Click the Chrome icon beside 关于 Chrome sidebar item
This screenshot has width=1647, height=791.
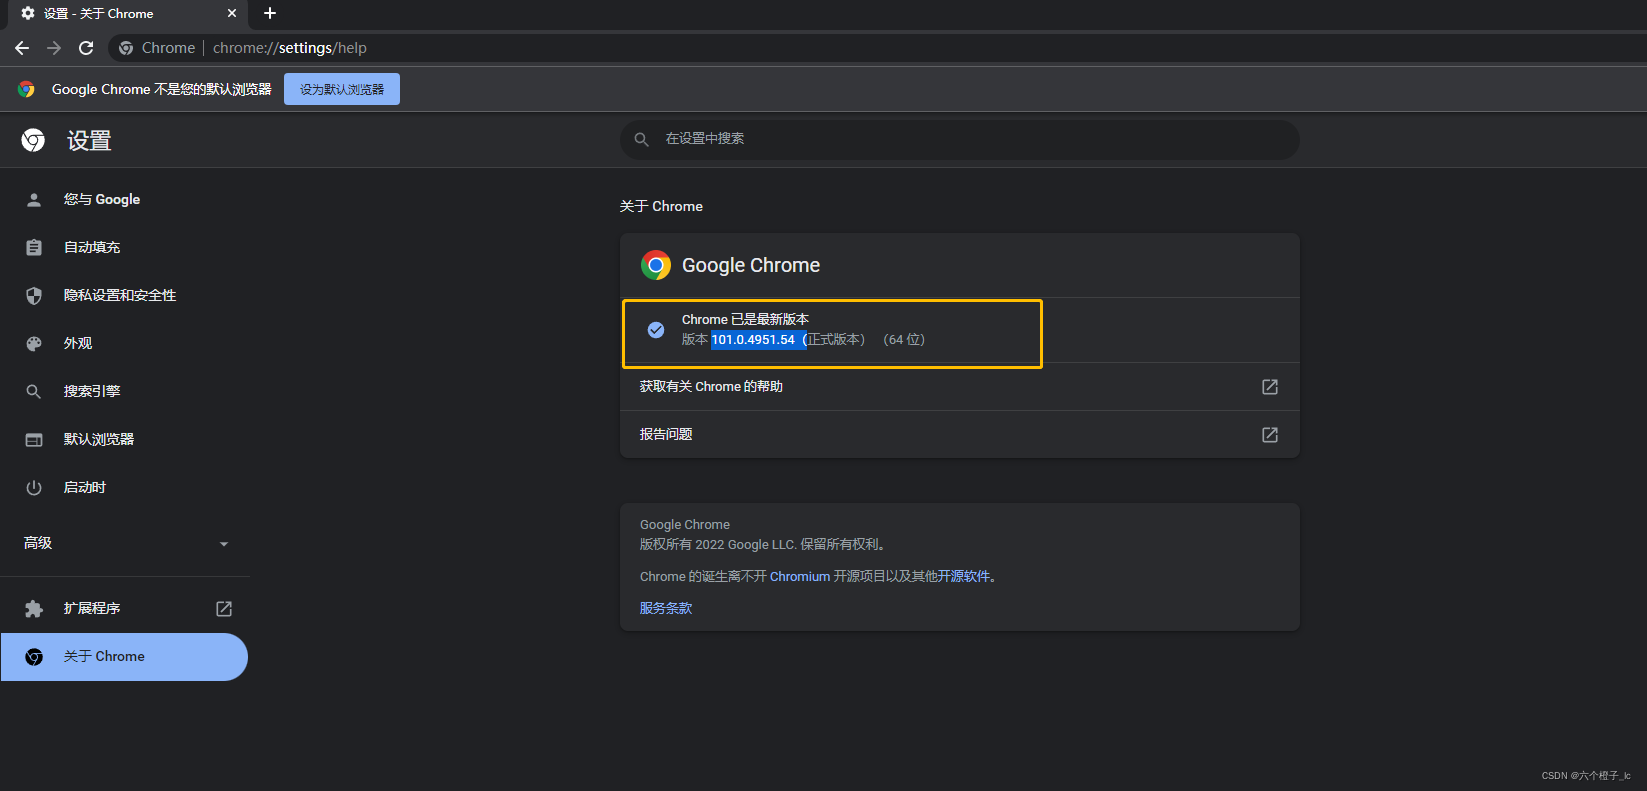click(34, 657)
